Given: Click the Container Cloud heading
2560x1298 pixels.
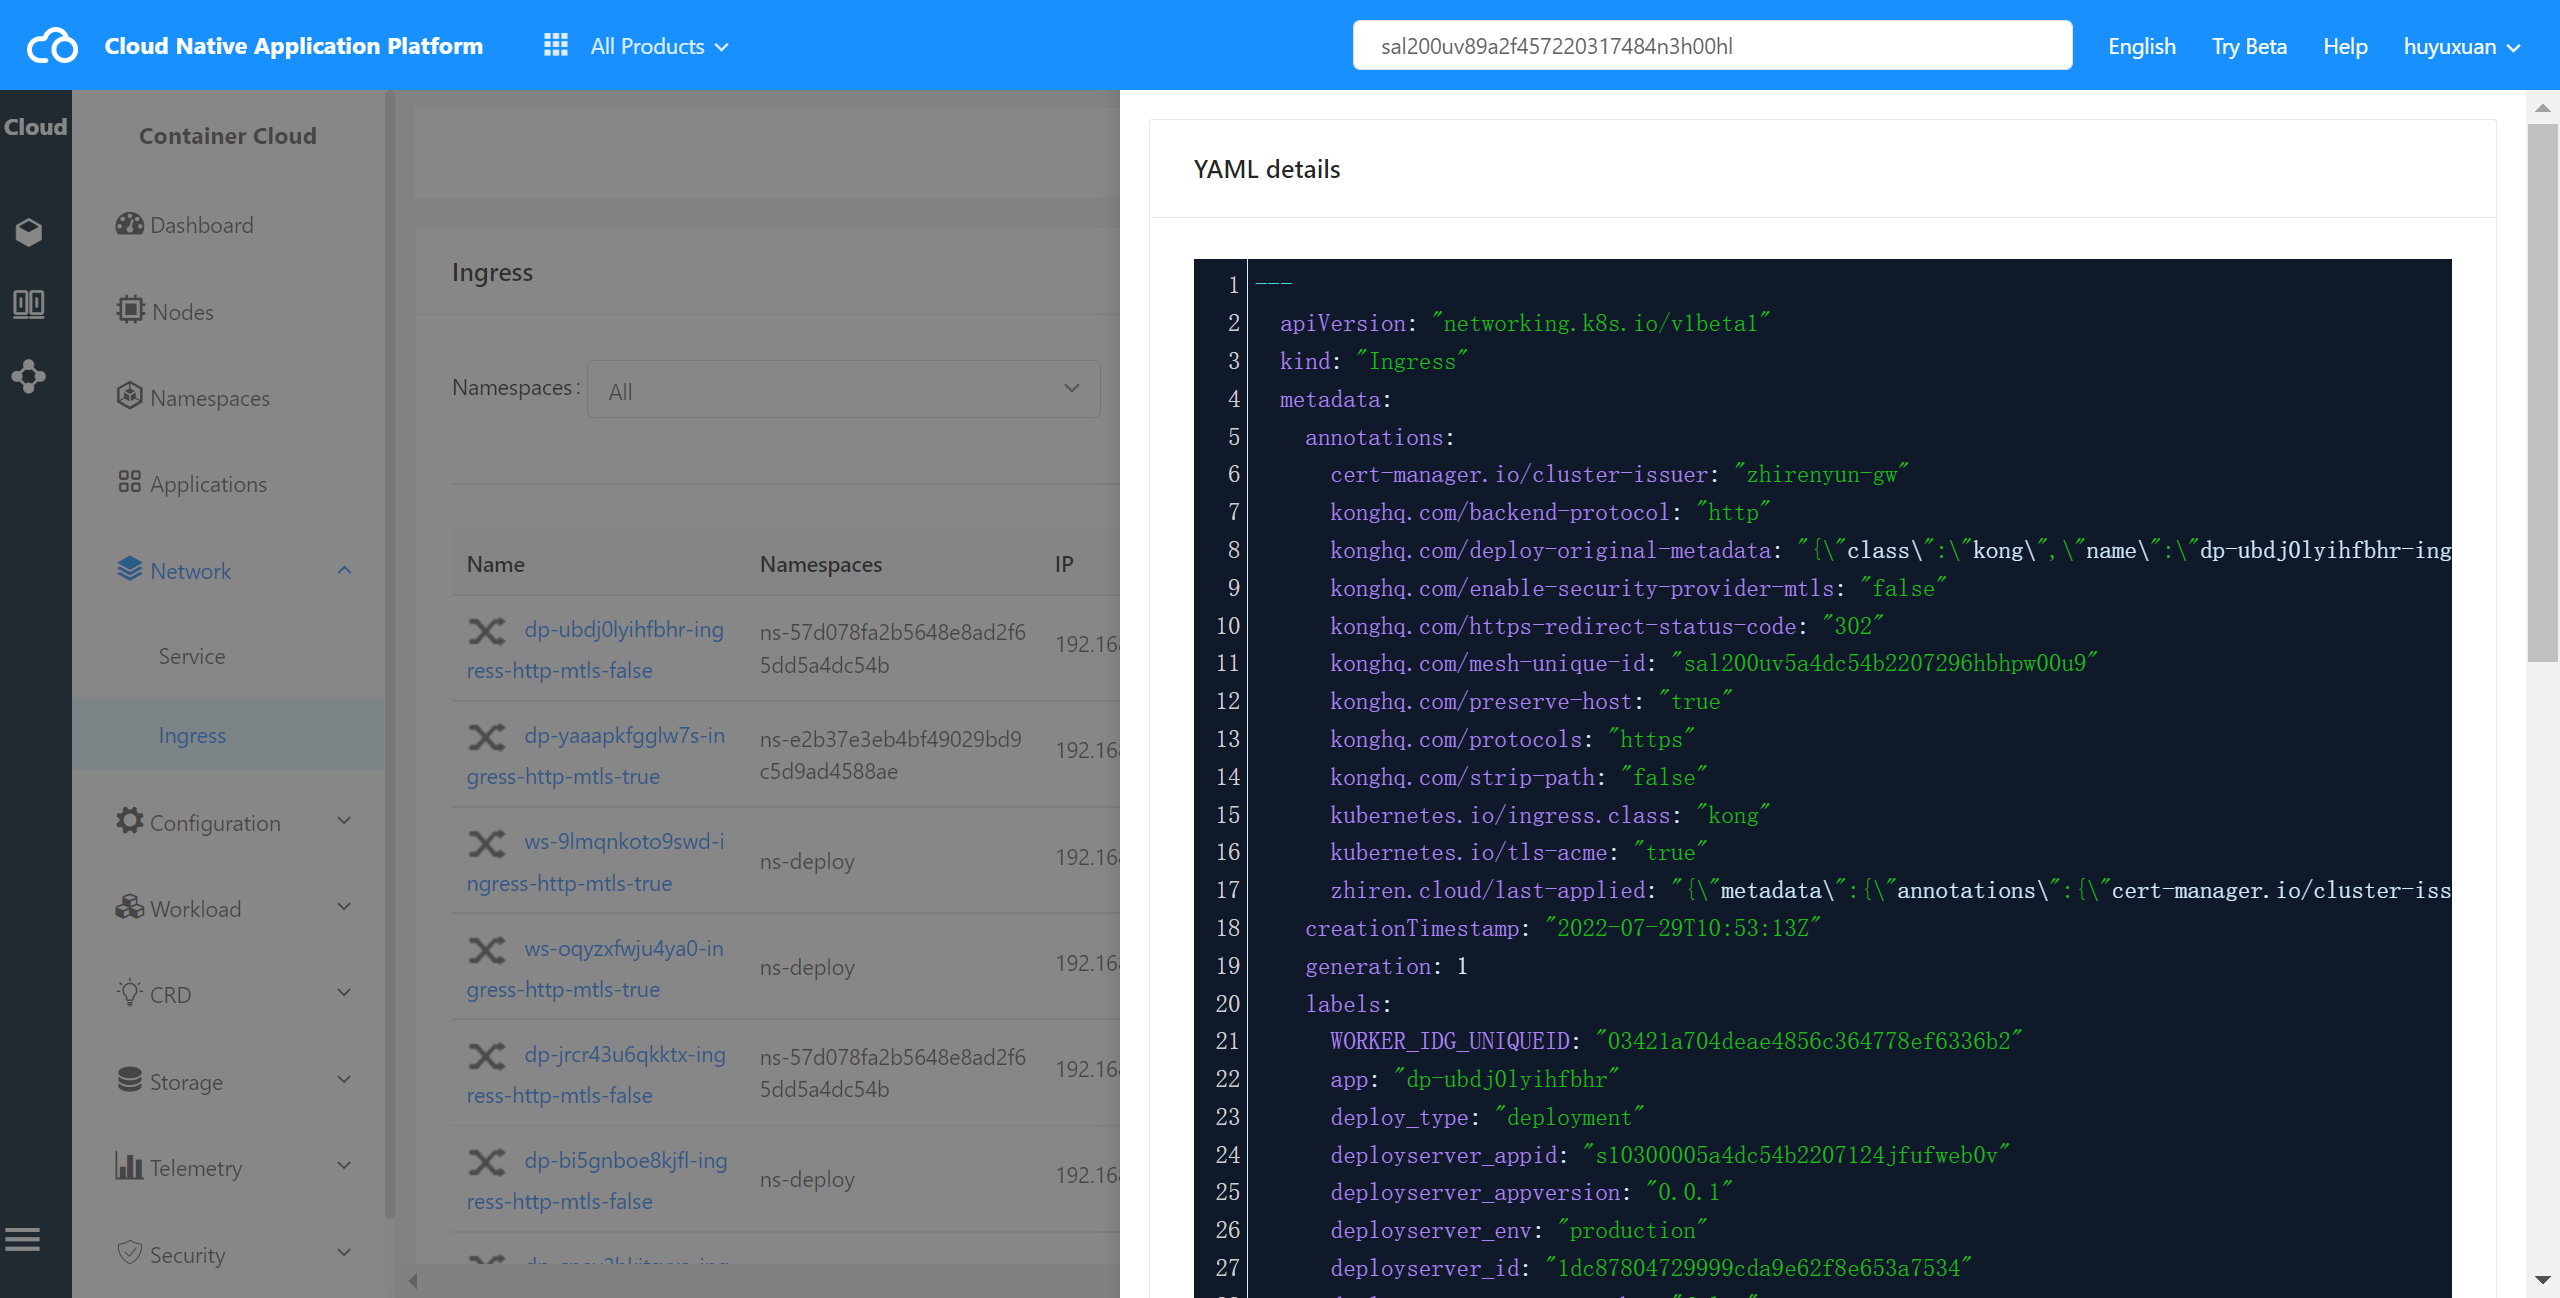Looking at the screenshot, I should 227,136.
